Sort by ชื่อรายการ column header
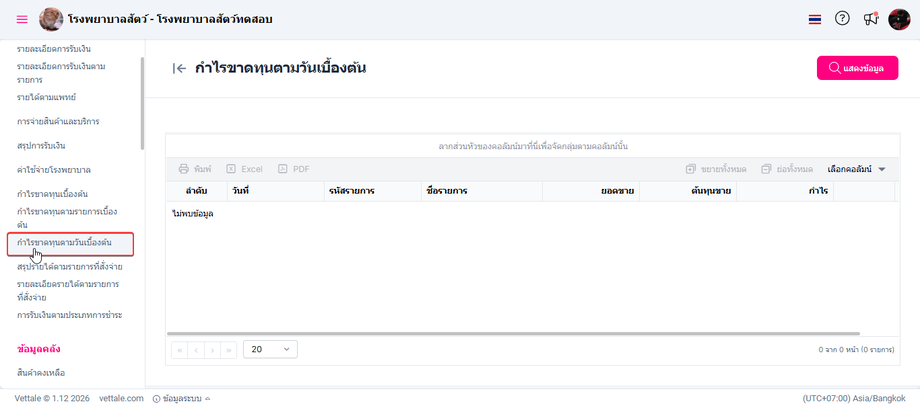Viewport: 920px width, 408px height. click(x=482, y=191)
